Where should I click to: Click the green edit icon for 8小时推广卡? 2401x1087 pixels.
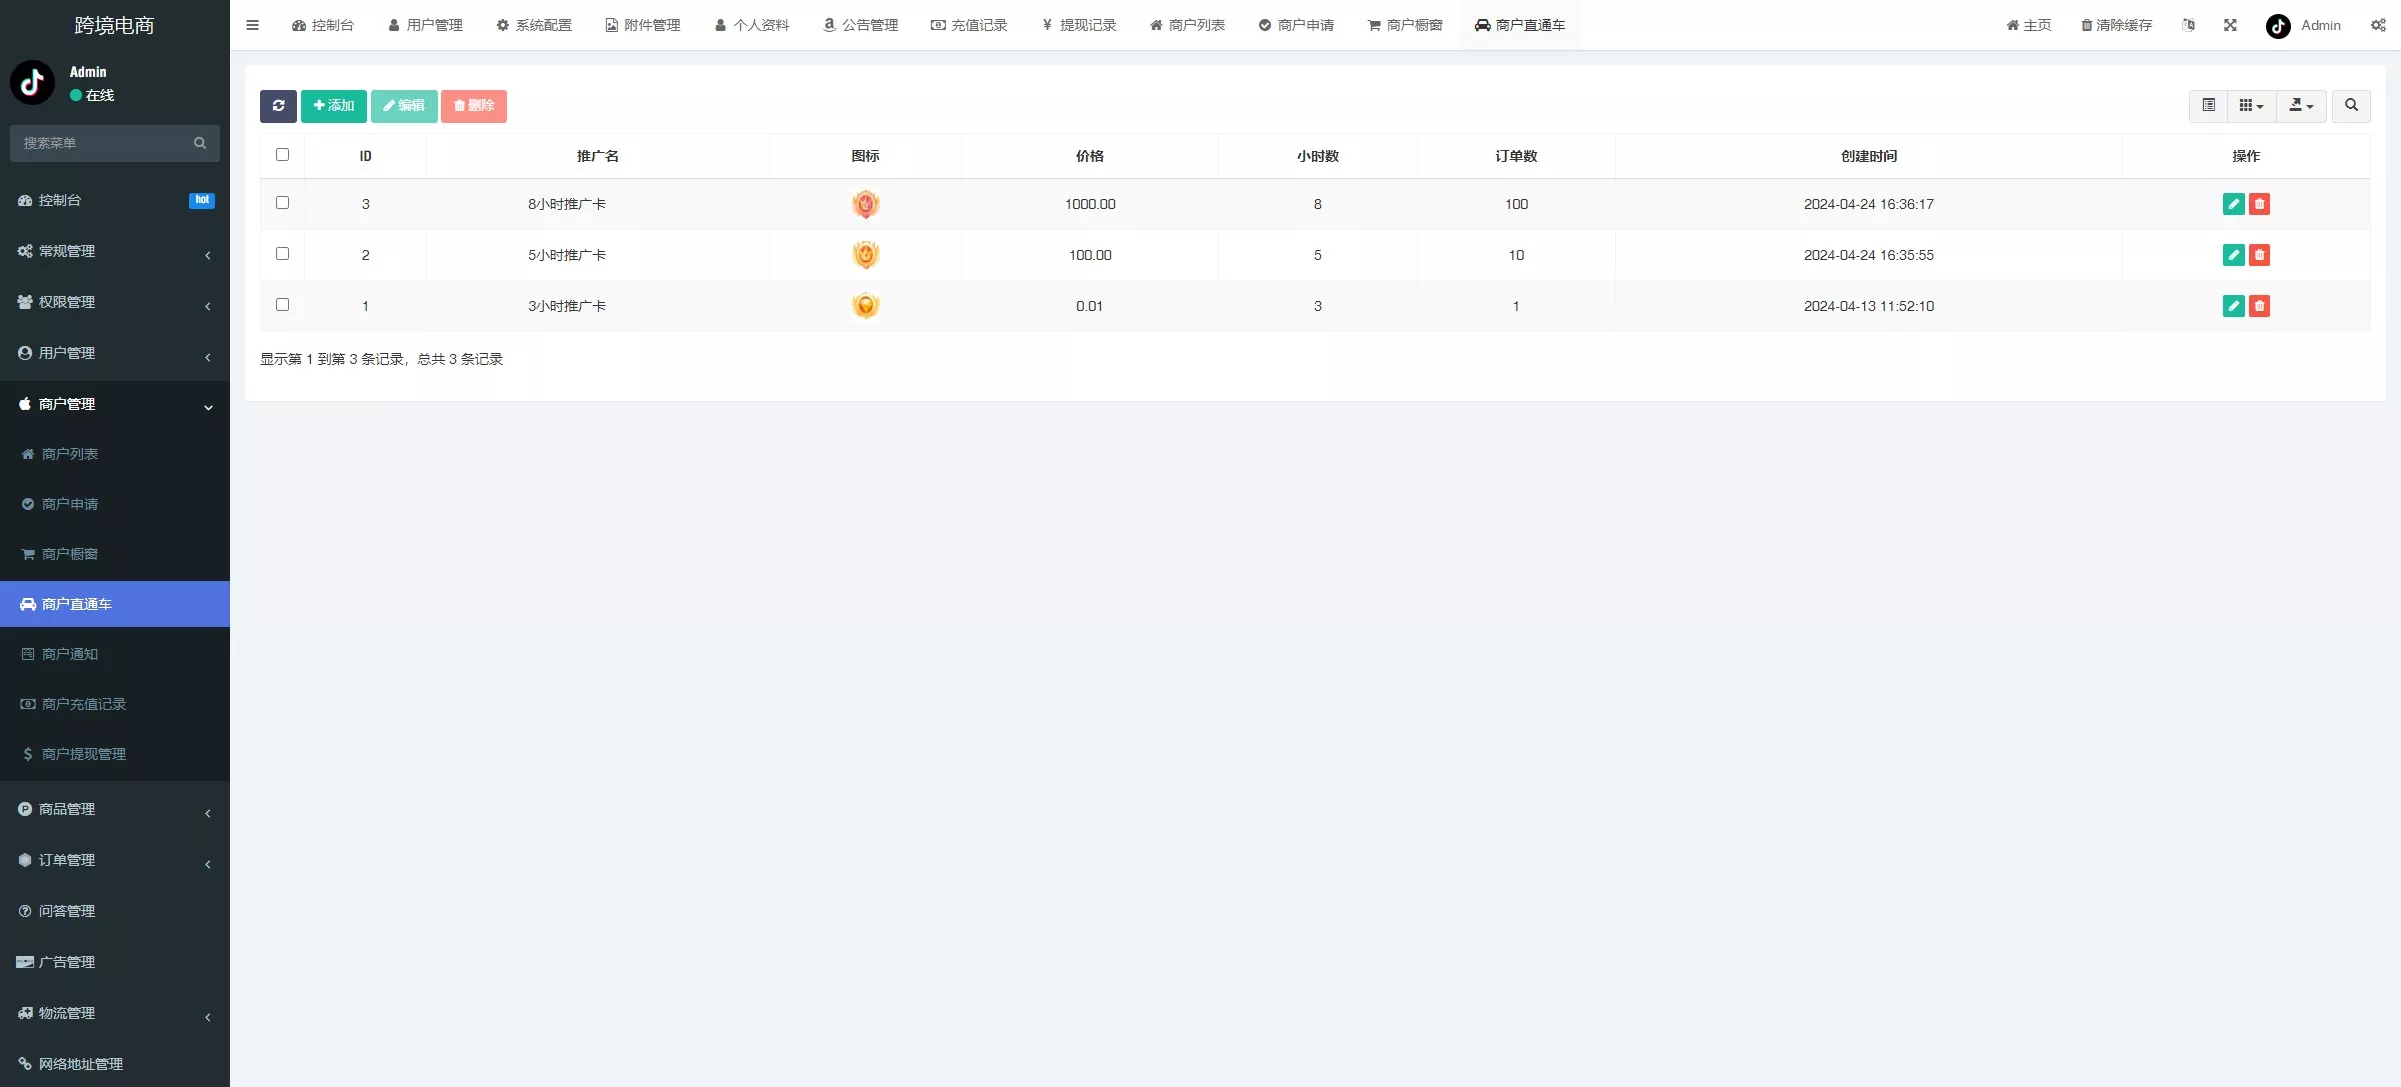click(x=2233, y=204)
